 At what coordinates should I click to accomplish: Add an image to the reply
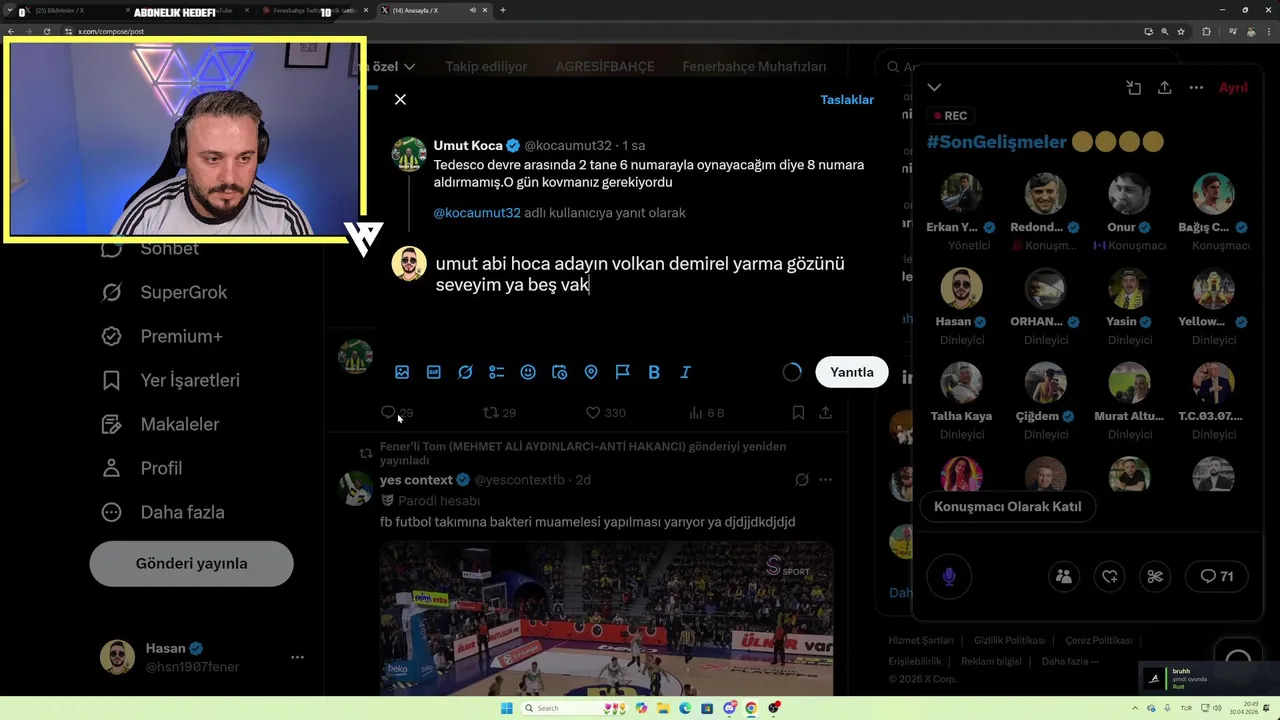[x=402, y=372]
